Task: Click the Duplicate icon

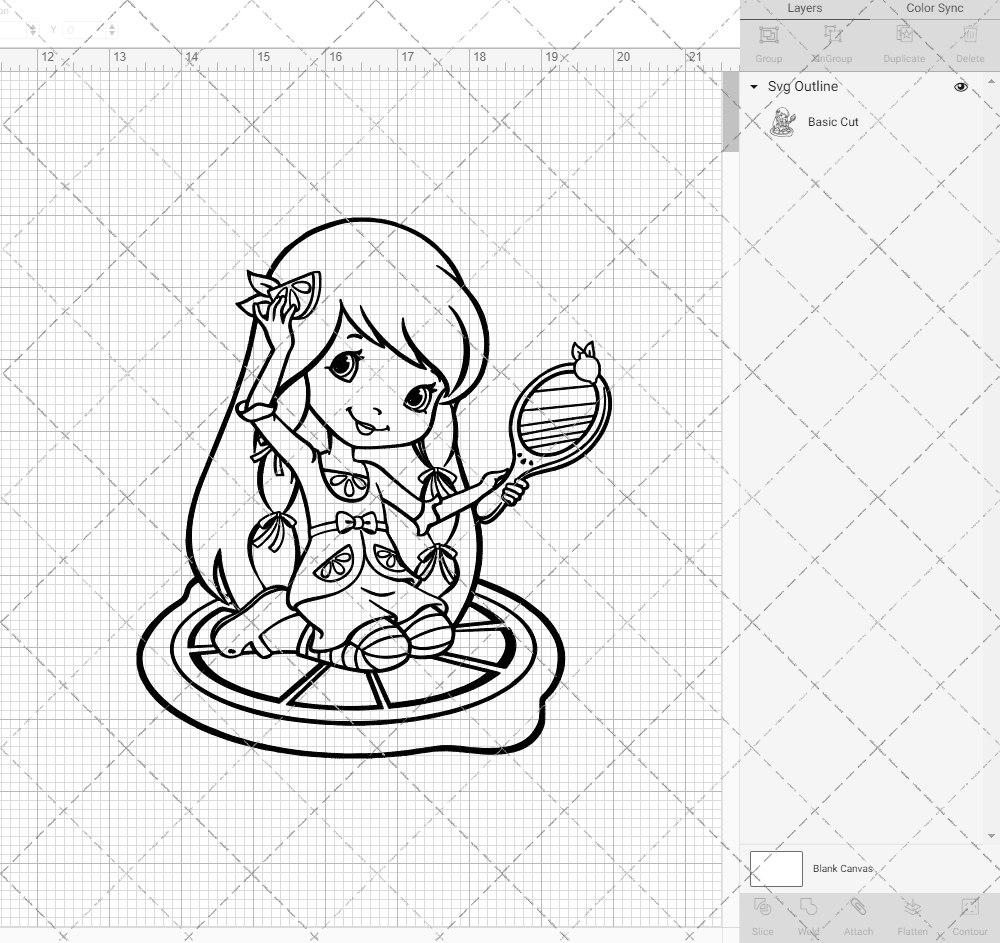Action: coord(904,35)
